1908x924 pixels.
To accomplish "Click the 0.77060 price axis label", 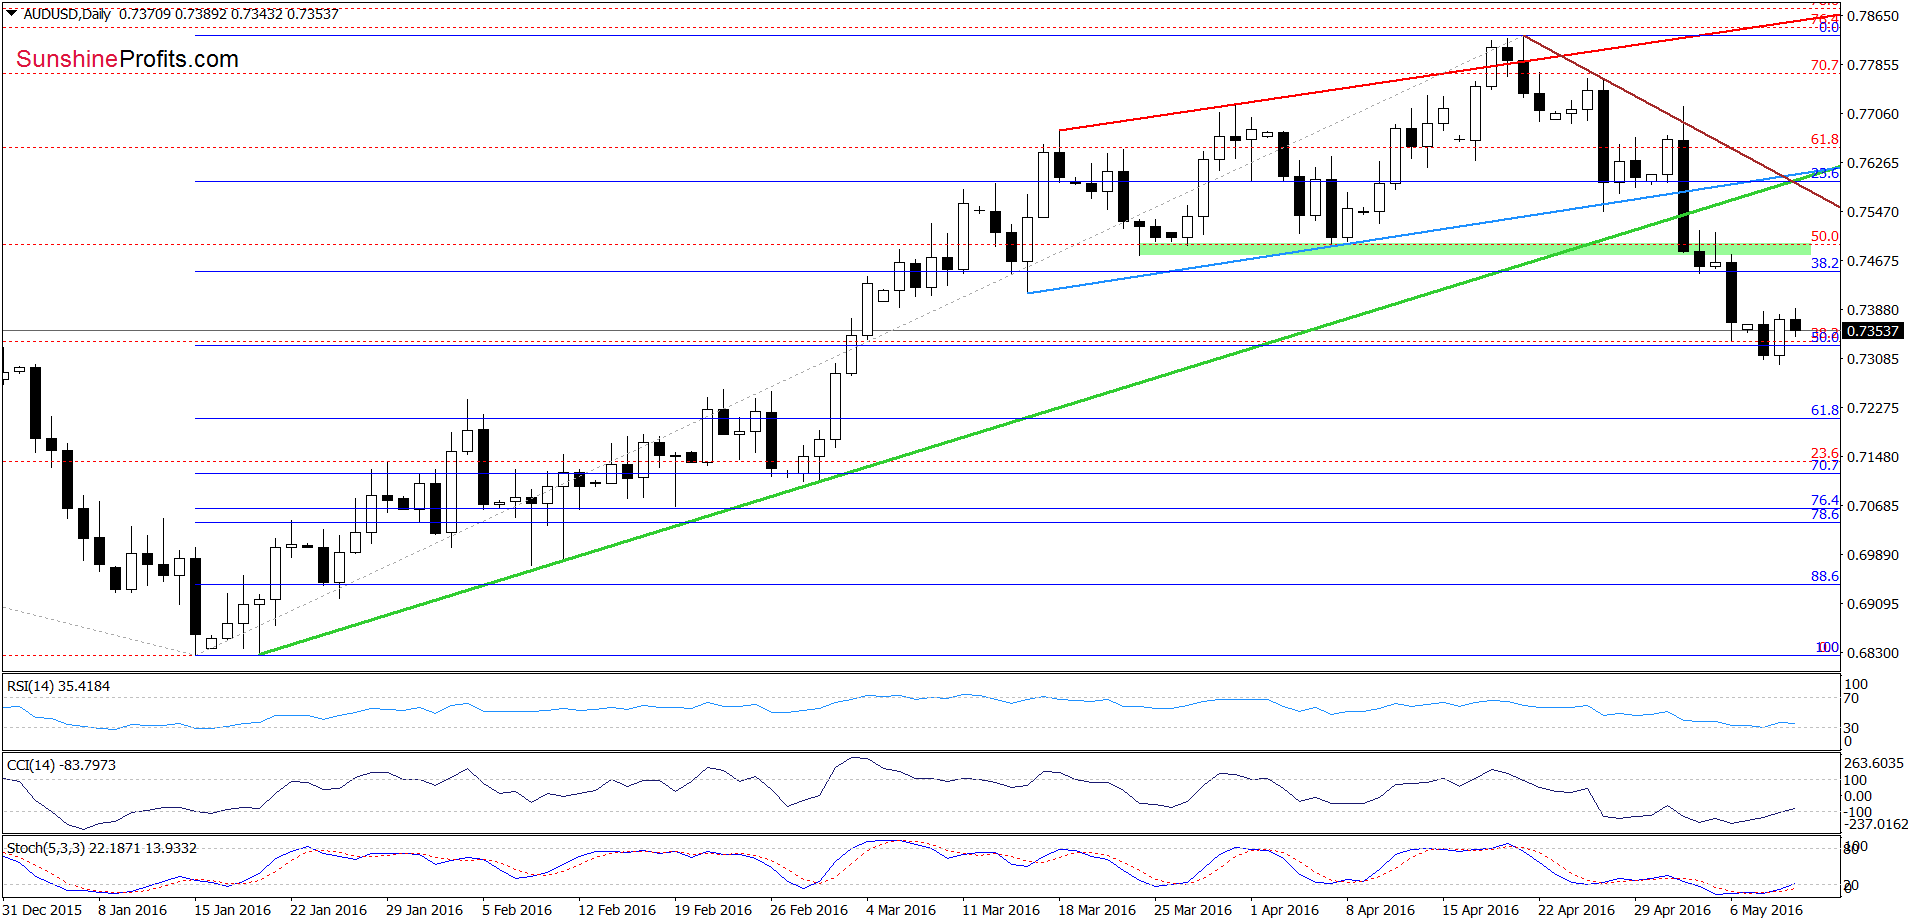I will (1872, 114).
